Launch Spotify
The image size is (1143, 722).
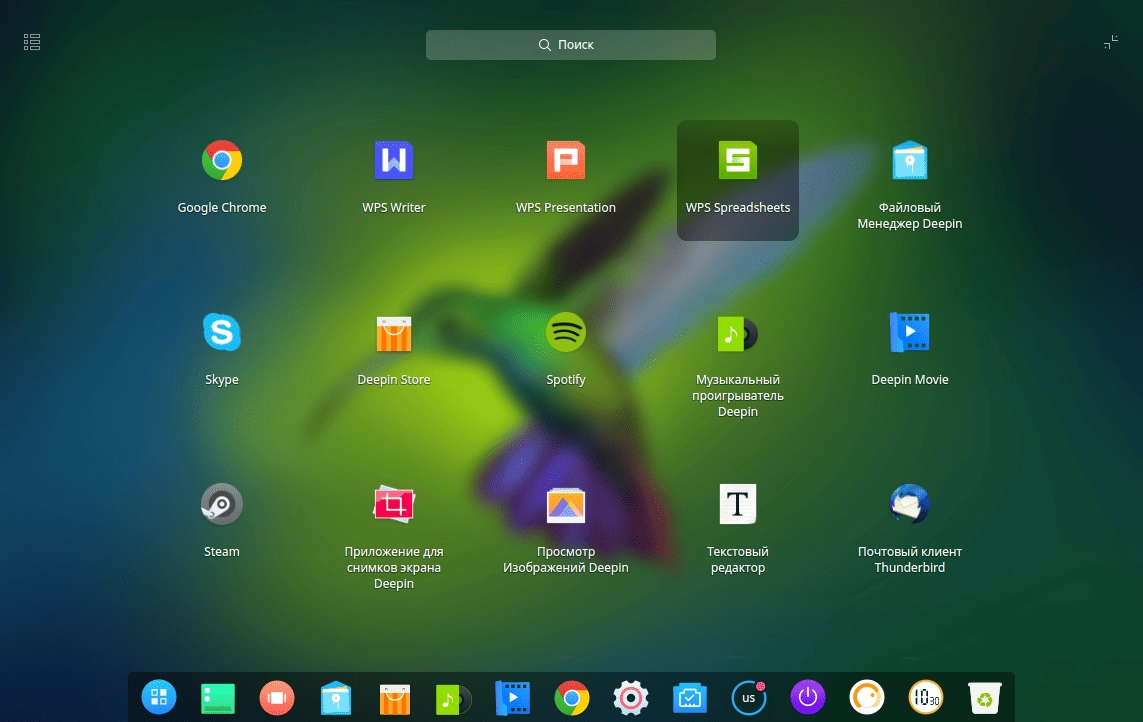coord(566,333)
